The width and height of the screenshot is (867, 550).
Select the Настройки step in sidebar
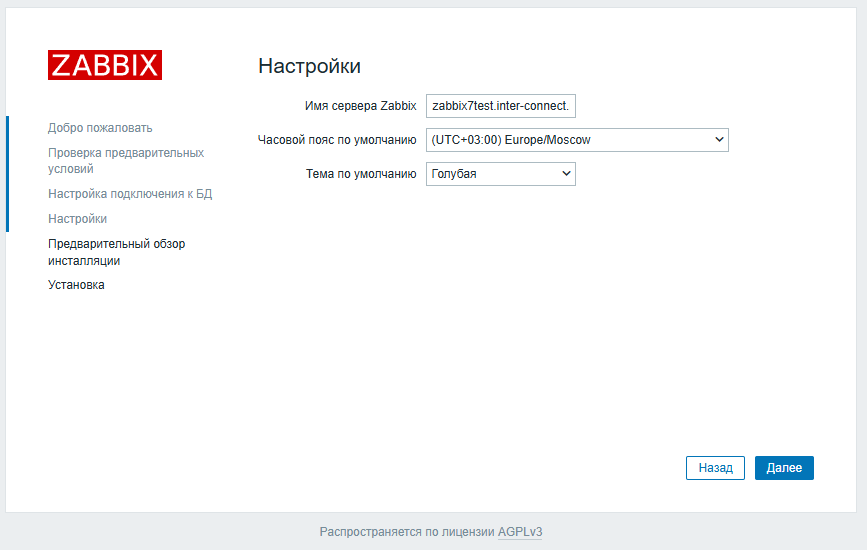[x=77, y=219]
